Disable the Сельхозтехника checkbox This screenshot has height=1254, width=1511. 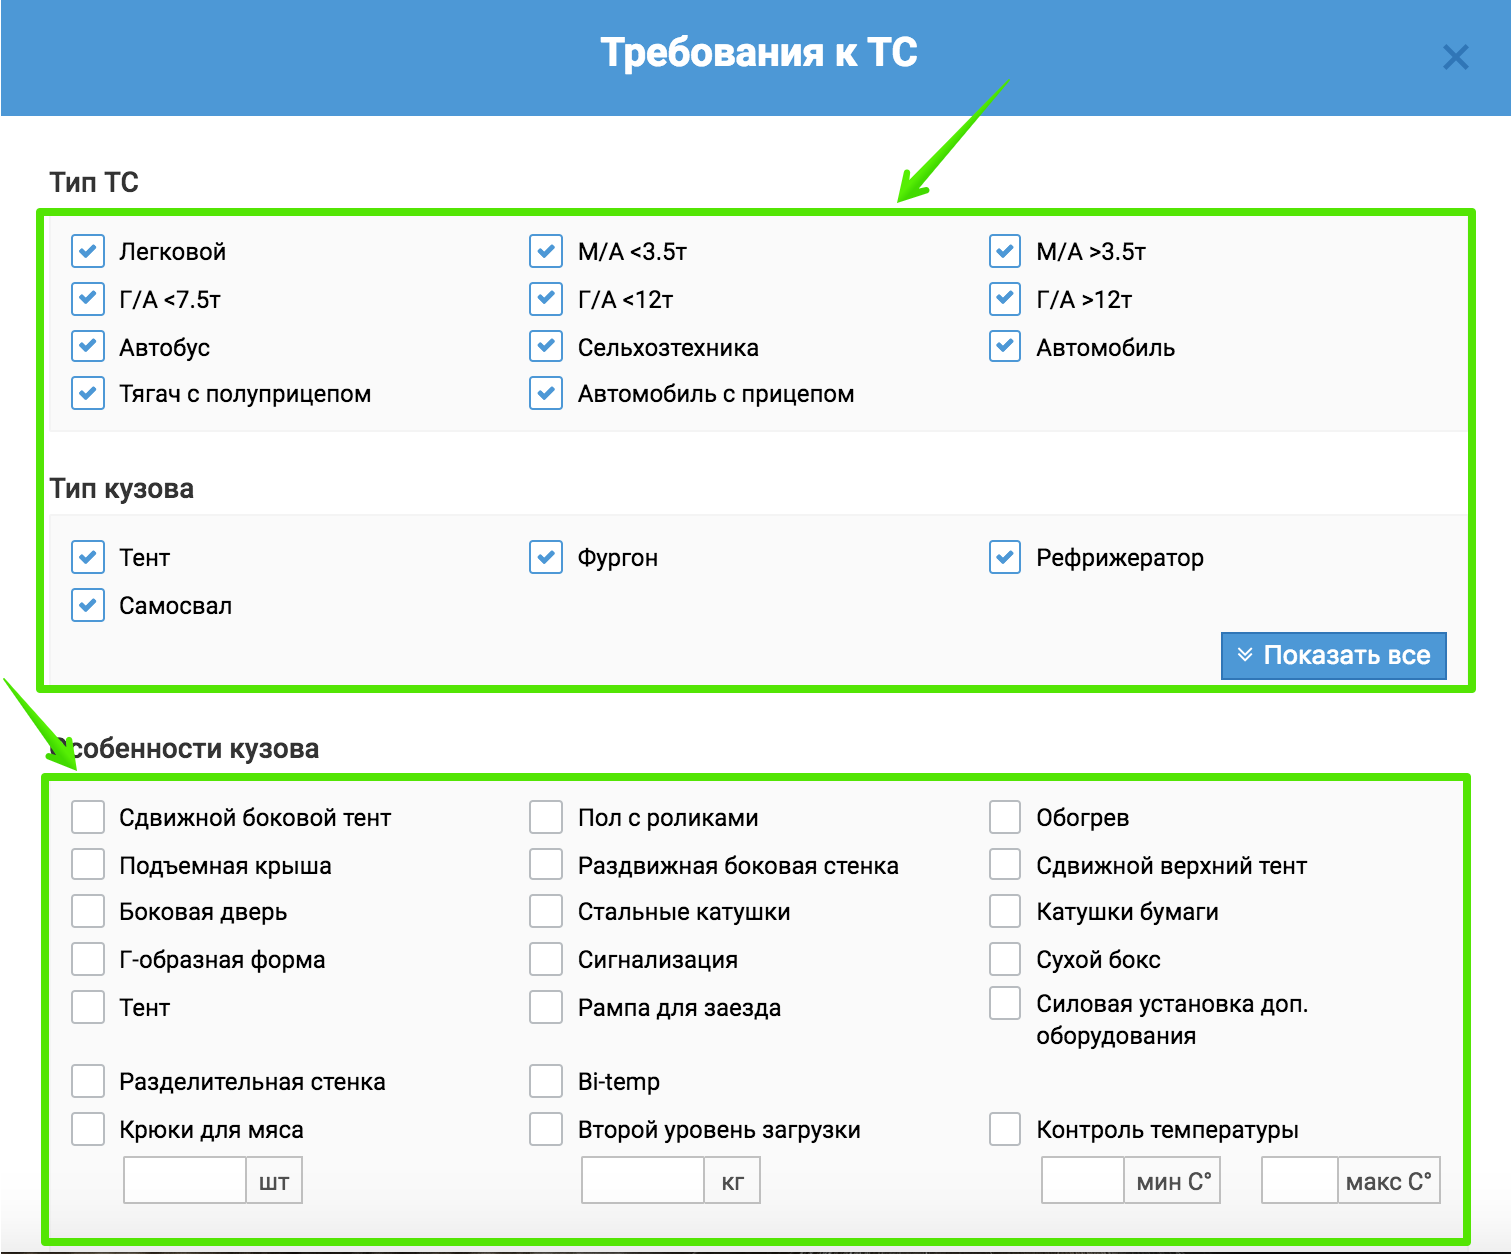coord(546,347)
